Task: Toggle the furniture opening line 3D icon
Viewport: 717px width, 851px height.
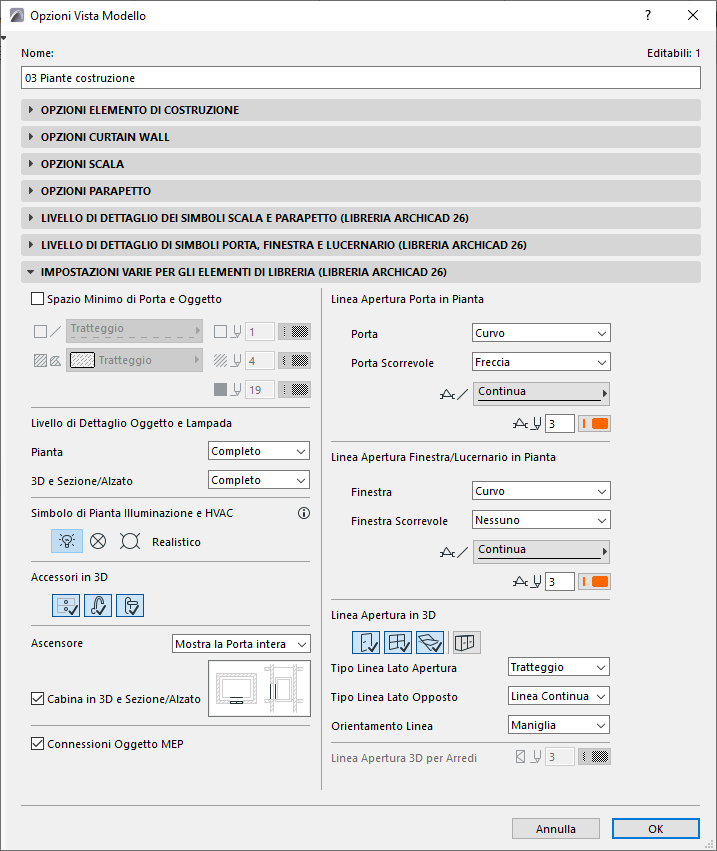Action: click(x=466, y=643)
